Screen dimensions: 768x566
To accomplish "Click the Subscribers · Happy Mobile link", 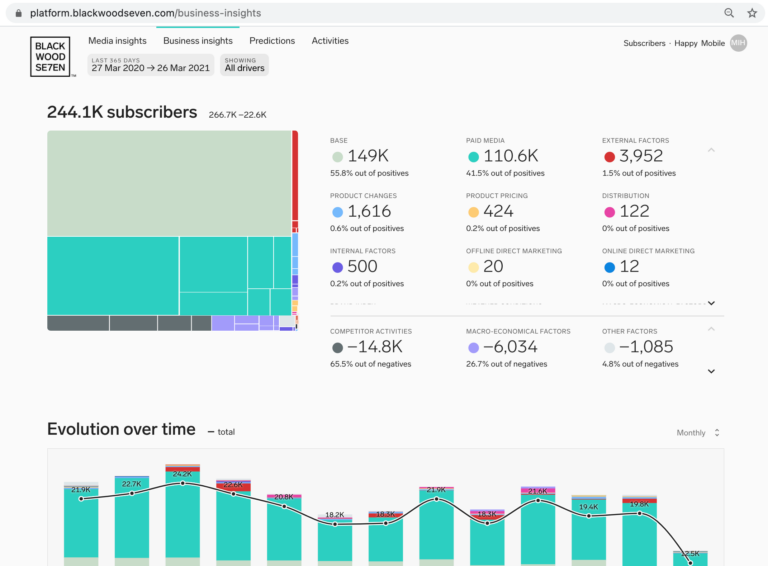I will (x=674, y=43).
